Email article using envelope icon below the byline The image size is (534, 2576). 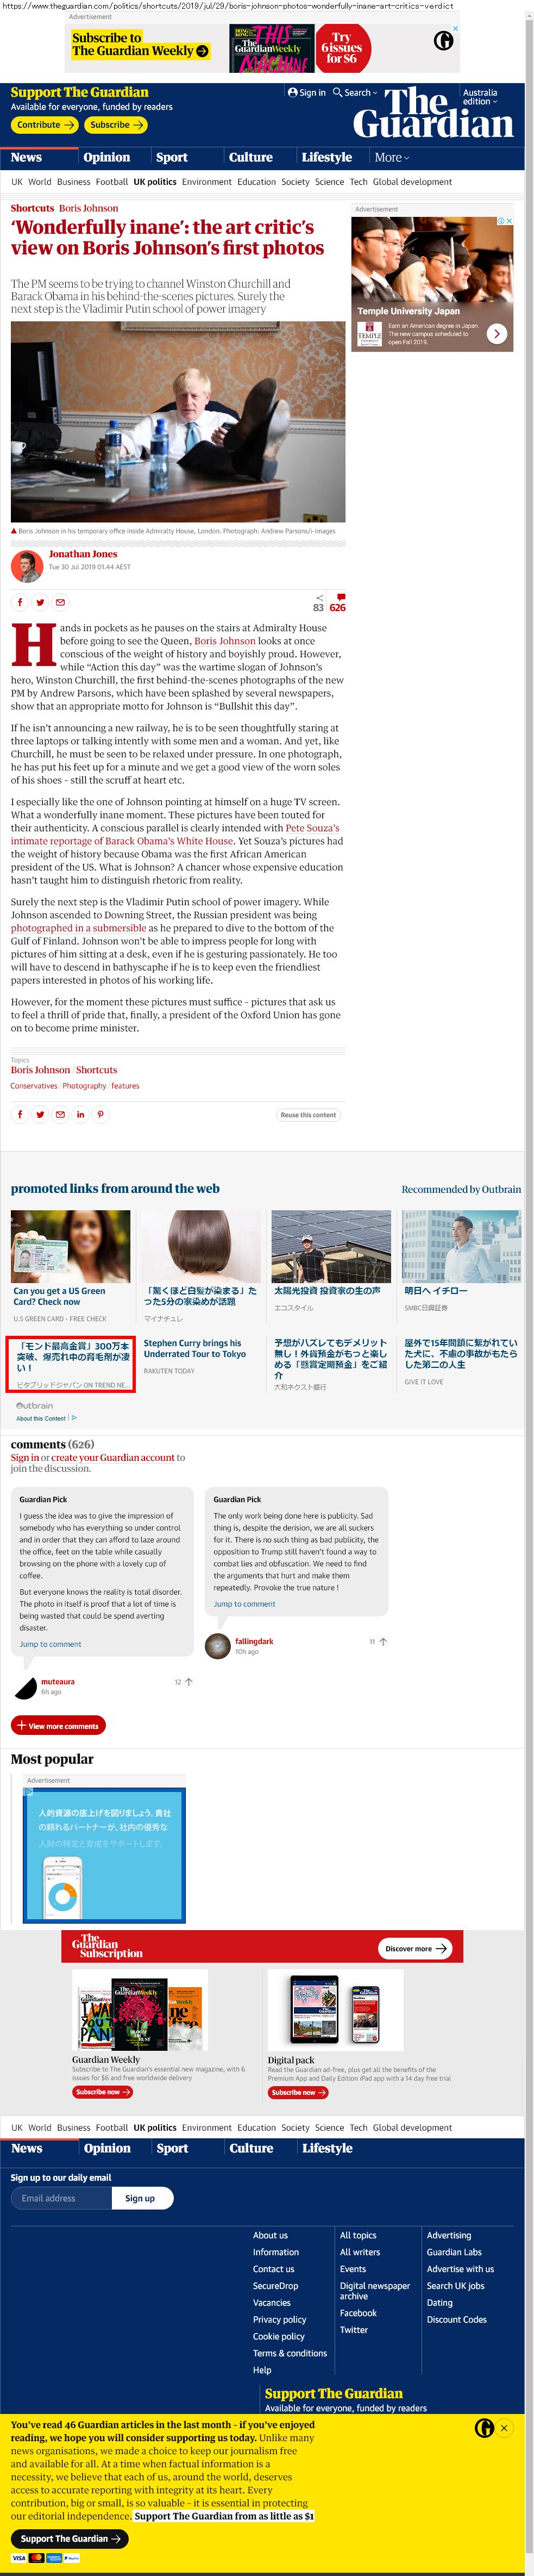pyautogui.click(x=60, y=602)
